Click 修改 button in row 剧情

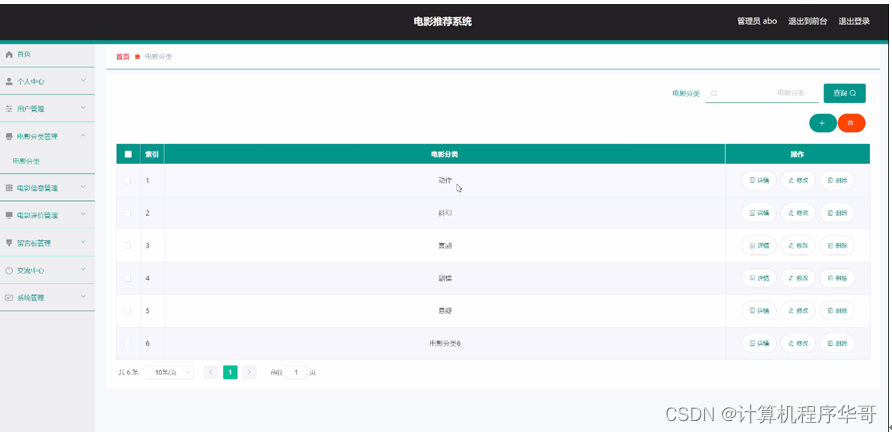tap(798, 278)
